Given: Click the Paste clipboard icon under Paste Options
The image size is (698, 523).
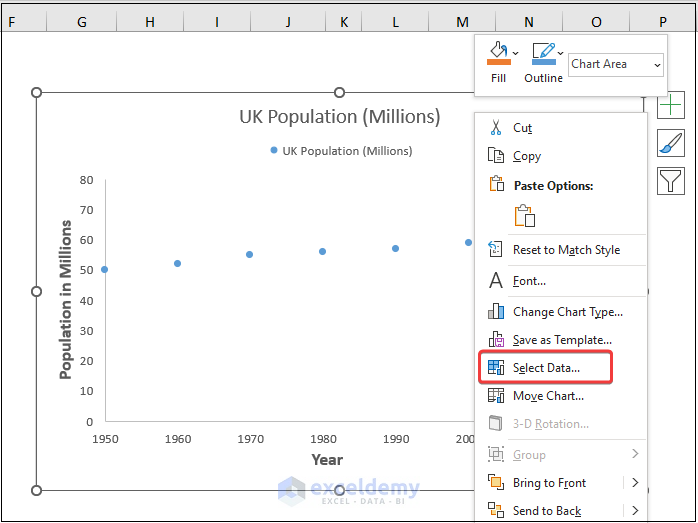Looking at the screenshot, I should point(525,216).
